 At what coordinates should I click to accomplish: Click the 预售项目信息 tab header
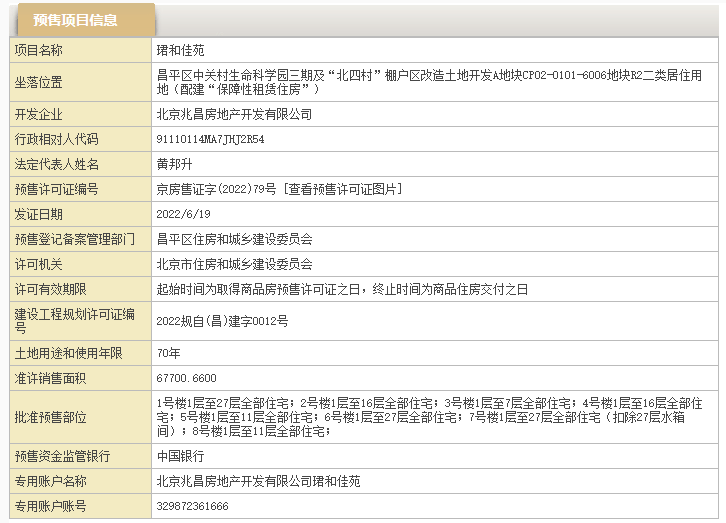(x=75, y=20)
